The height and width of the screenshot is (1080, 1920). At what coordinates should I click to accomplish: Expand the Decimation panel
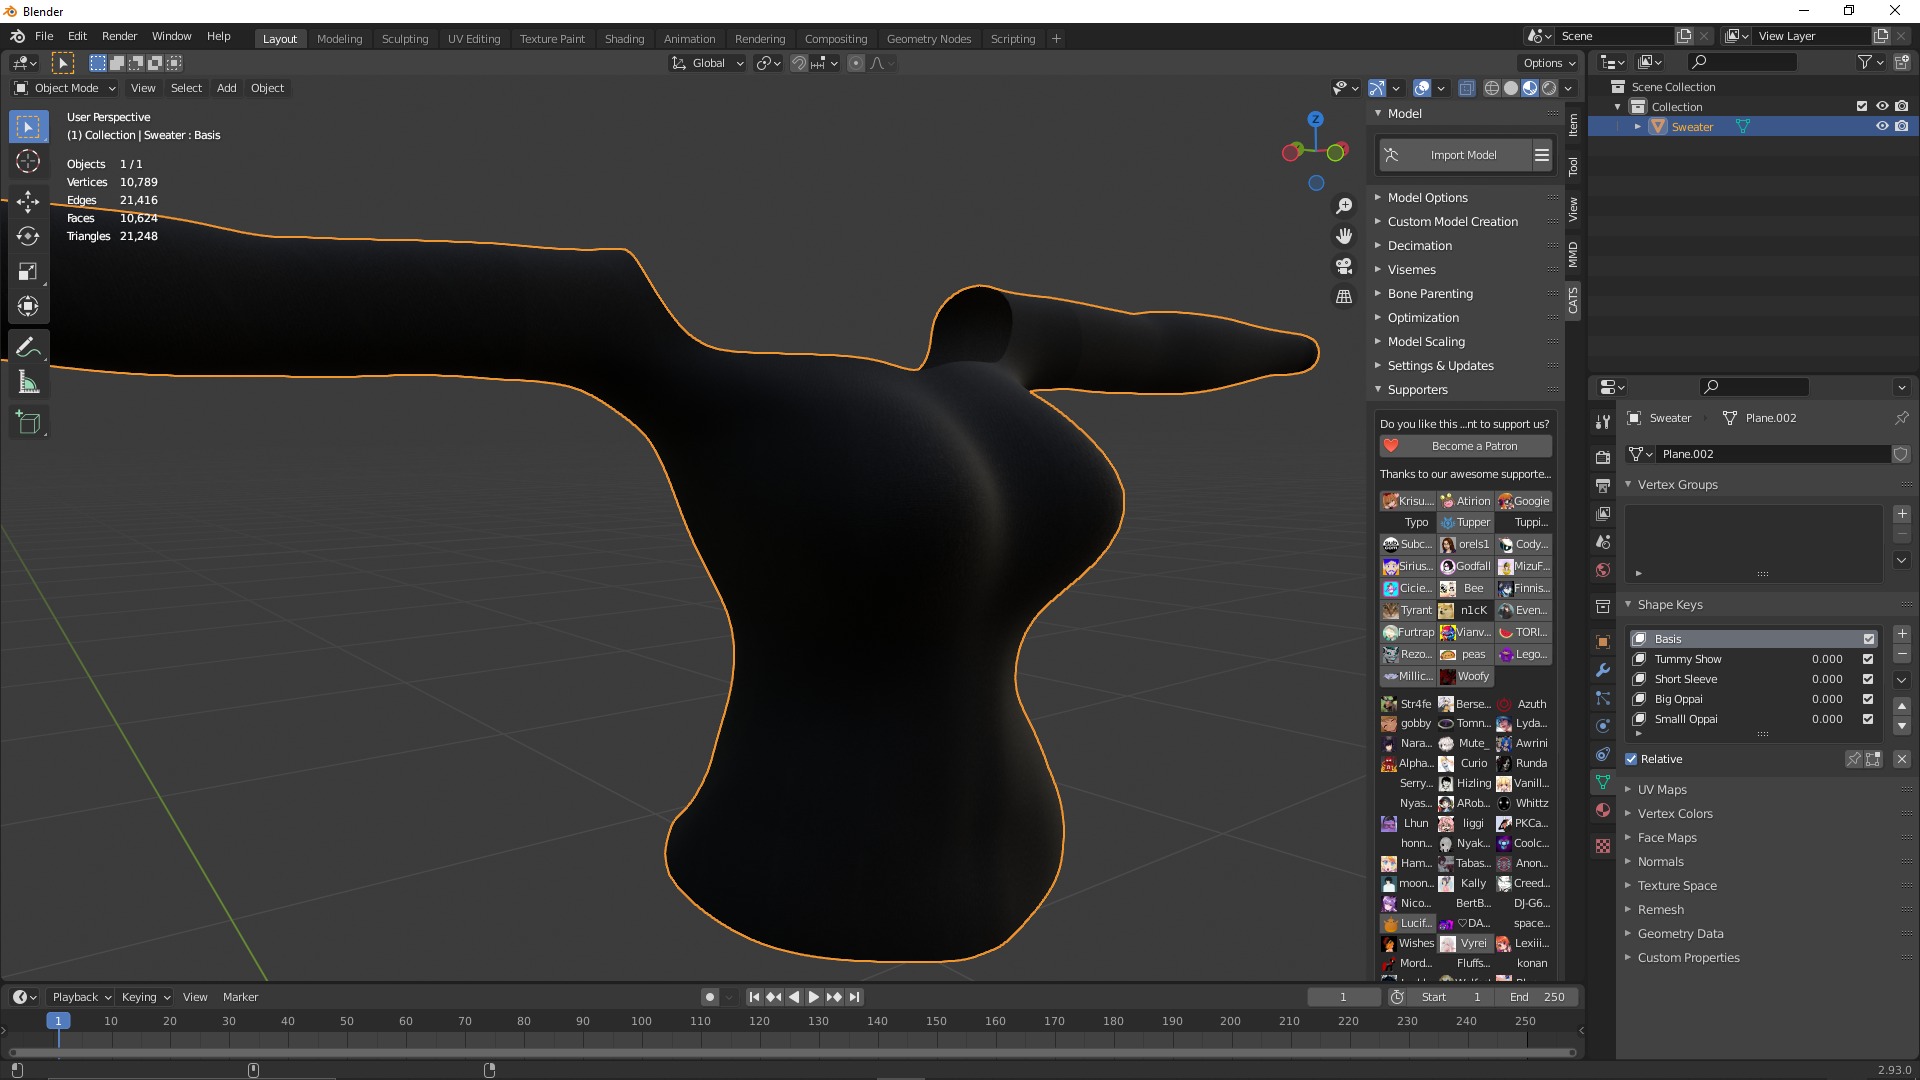coord(1419,246)
